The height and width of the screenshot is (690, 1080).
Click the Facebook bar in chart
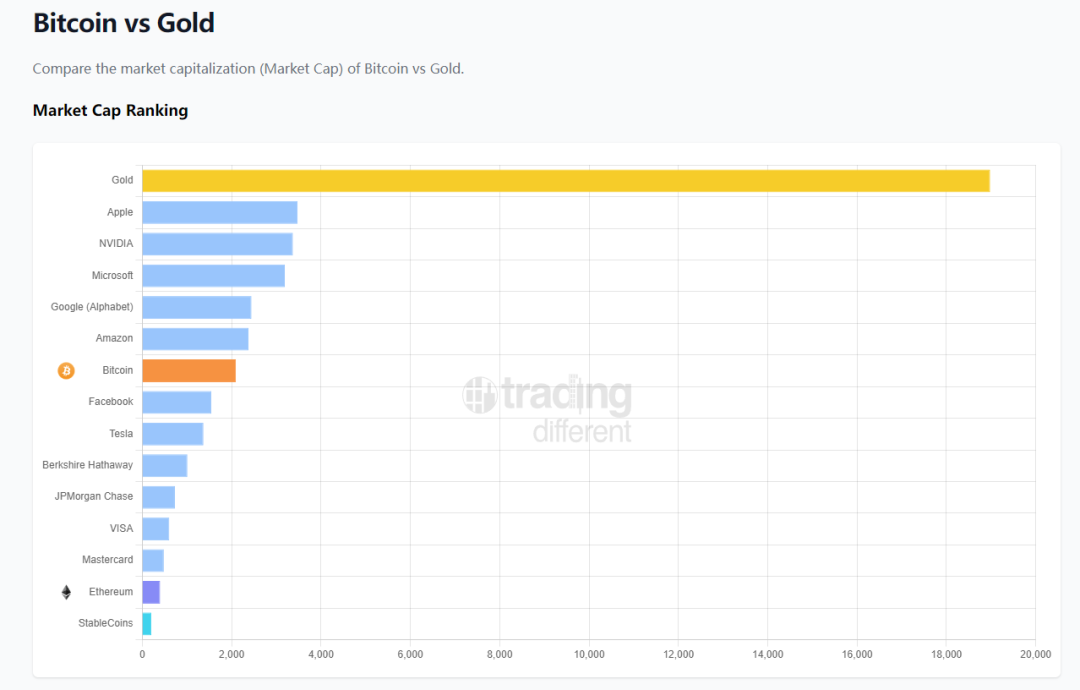pos(176,402)
